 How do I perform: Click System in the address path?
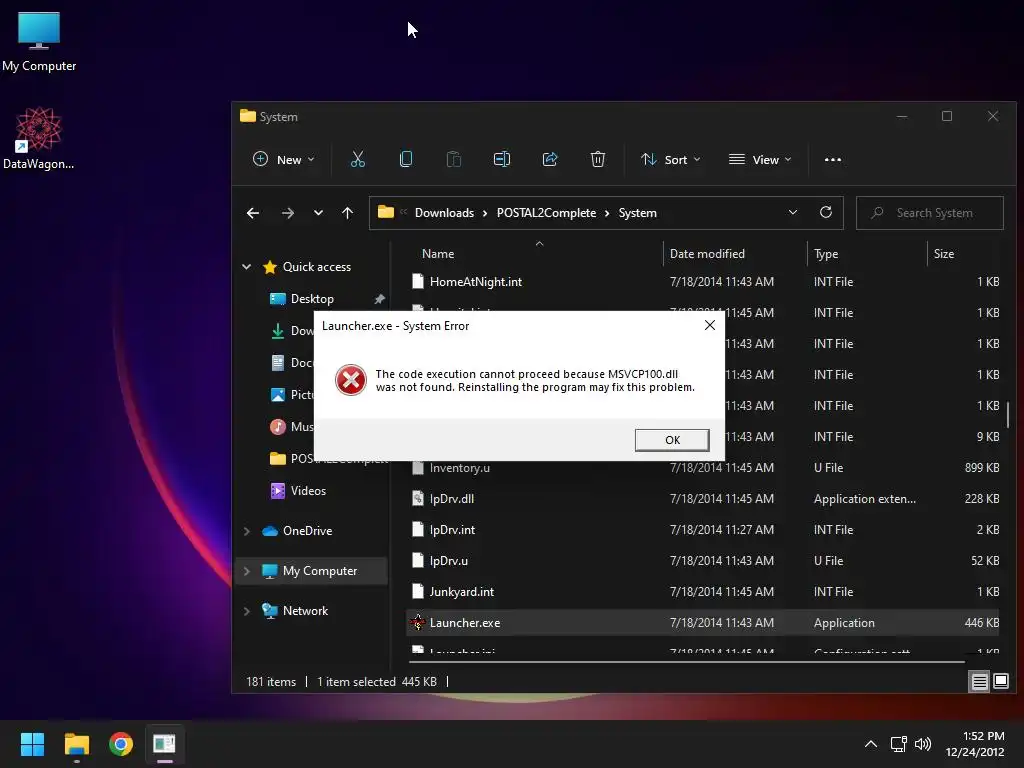[x=637, y=213]
